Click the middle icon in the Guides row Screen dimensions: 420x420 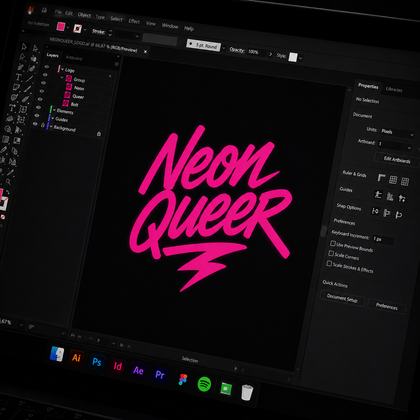[390, 196]
